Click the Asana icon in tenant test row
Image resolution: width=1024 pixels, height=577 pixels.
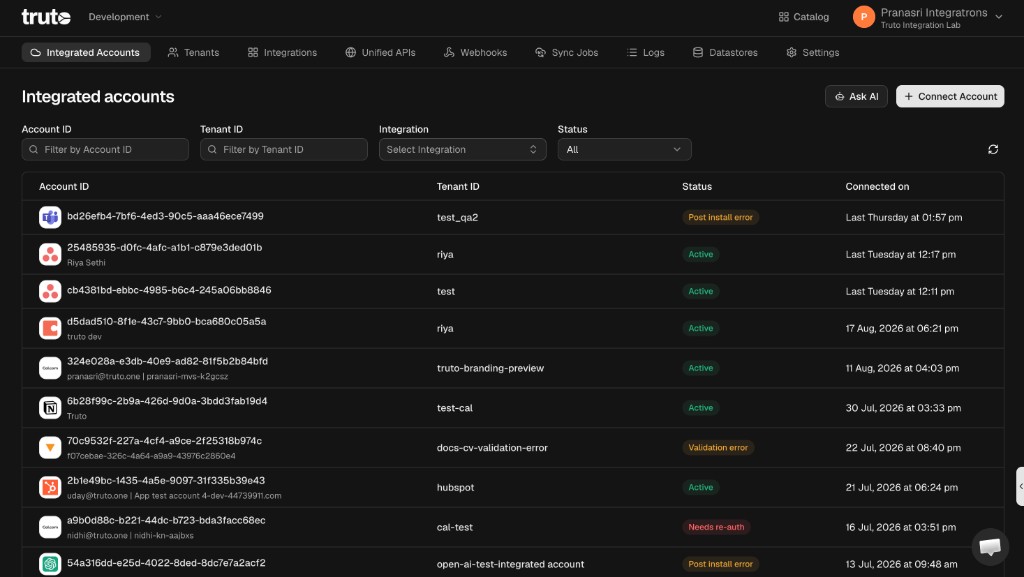pyautogui.click(x=50, y=291)
